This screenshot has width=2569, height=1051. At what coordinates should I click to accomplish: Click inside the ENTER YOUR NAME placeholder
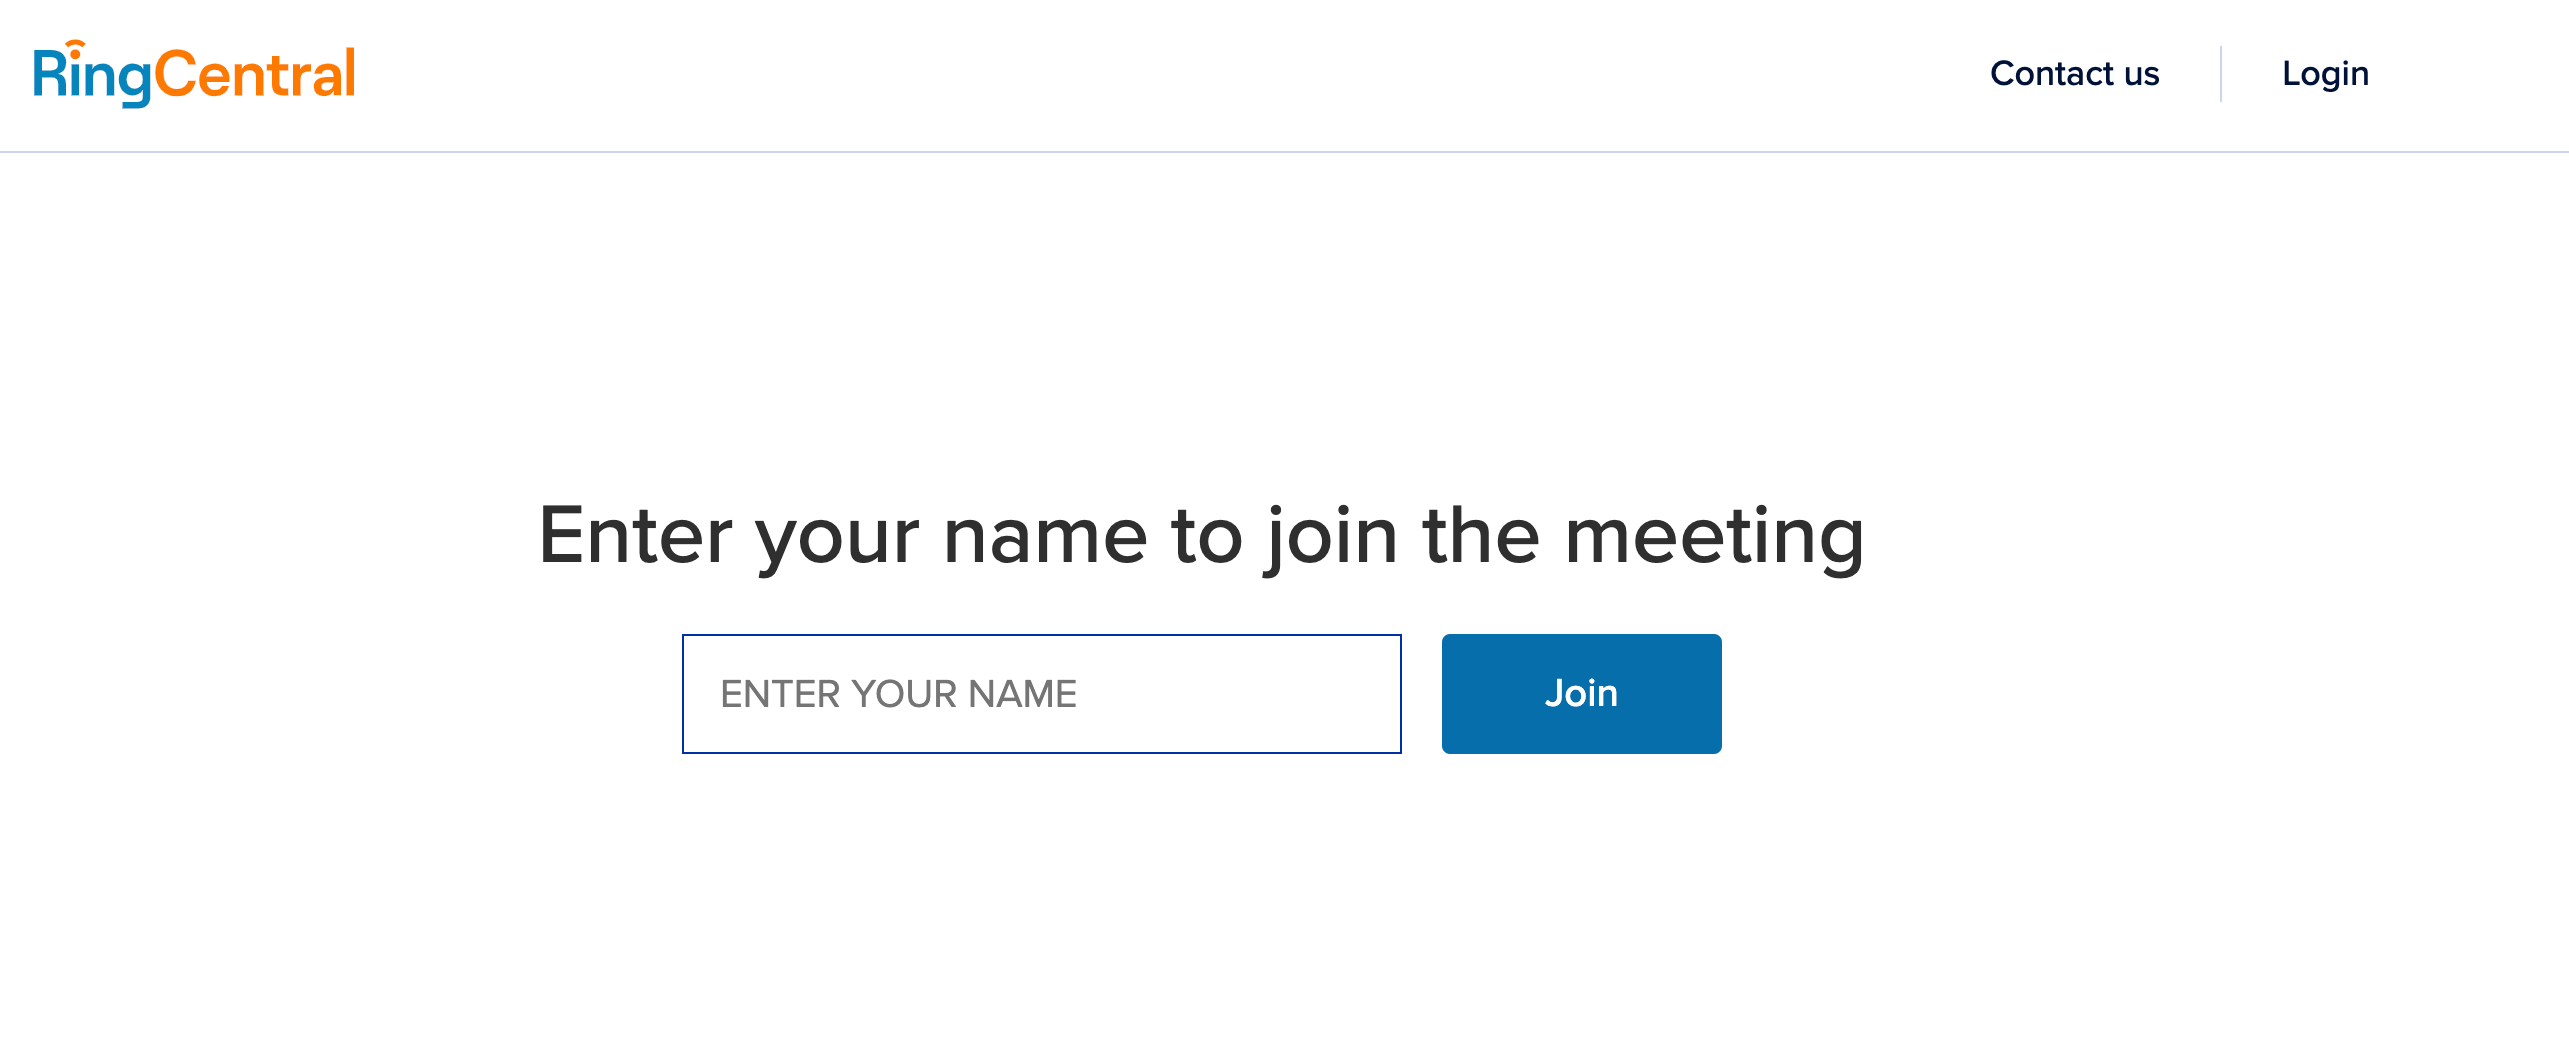(x=900, y=692)
